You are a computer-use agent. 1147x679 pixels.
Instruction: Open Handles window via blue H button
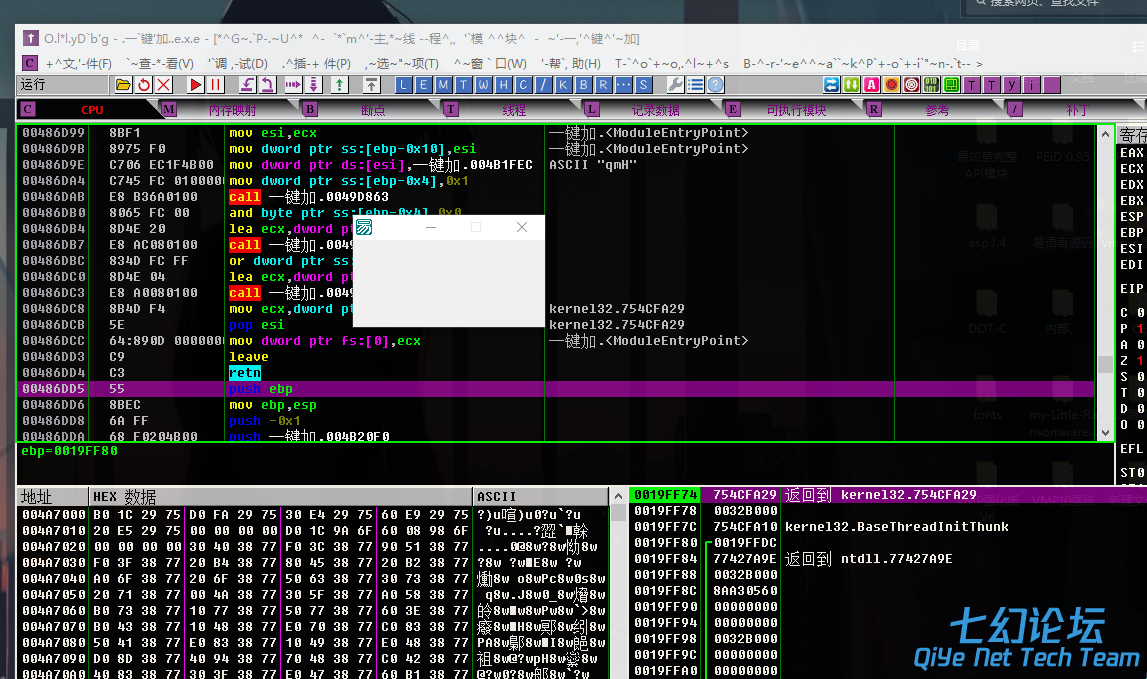click(x=503, y=85)
